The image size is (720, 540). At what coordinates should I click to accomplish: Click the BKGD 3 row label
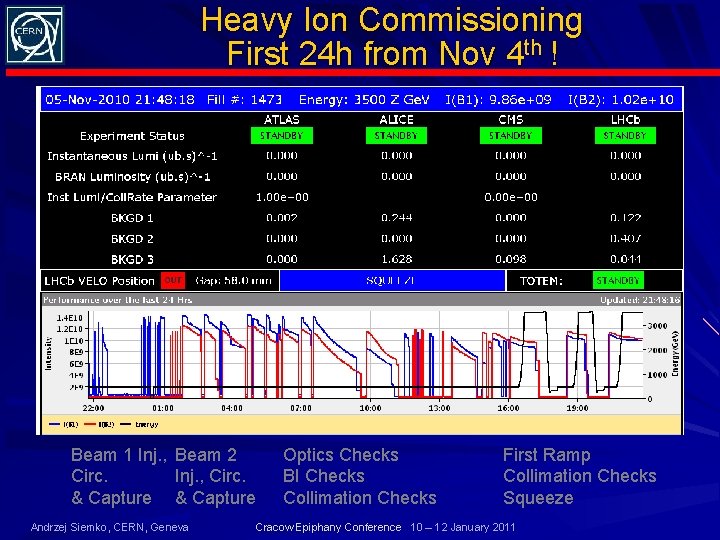[132, 259]
